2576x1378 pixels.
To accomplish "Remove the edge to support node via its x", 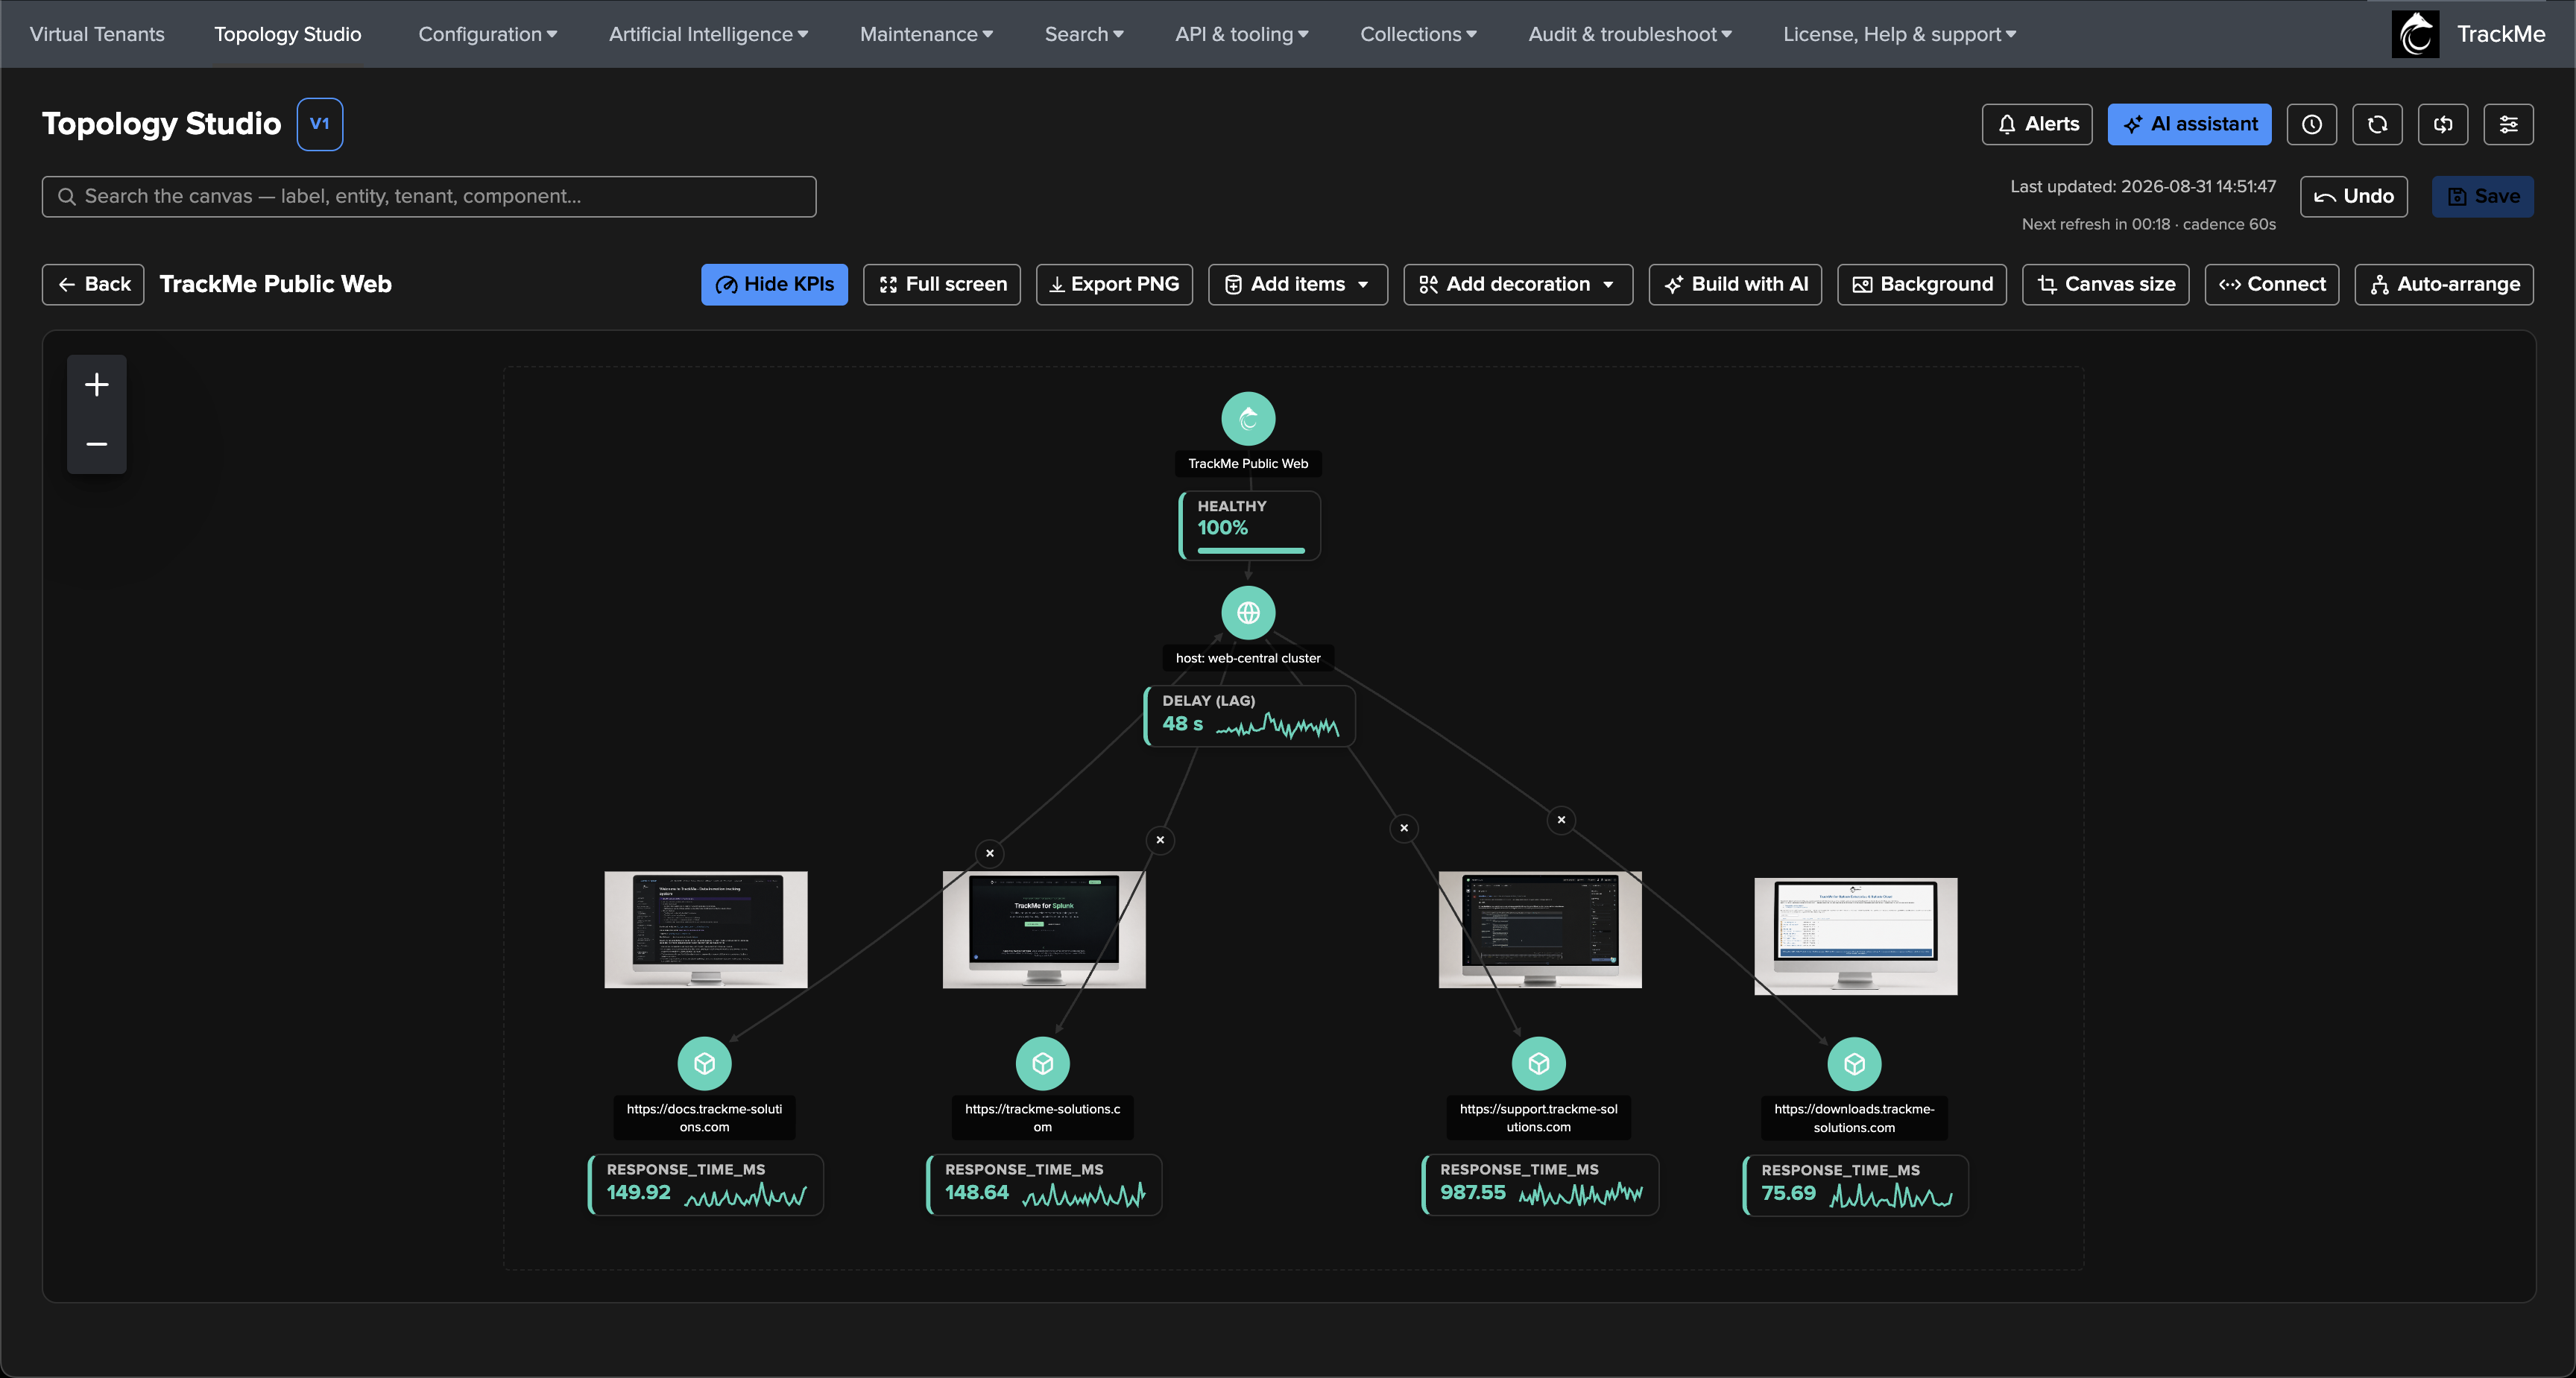I will pos(1404,828).
